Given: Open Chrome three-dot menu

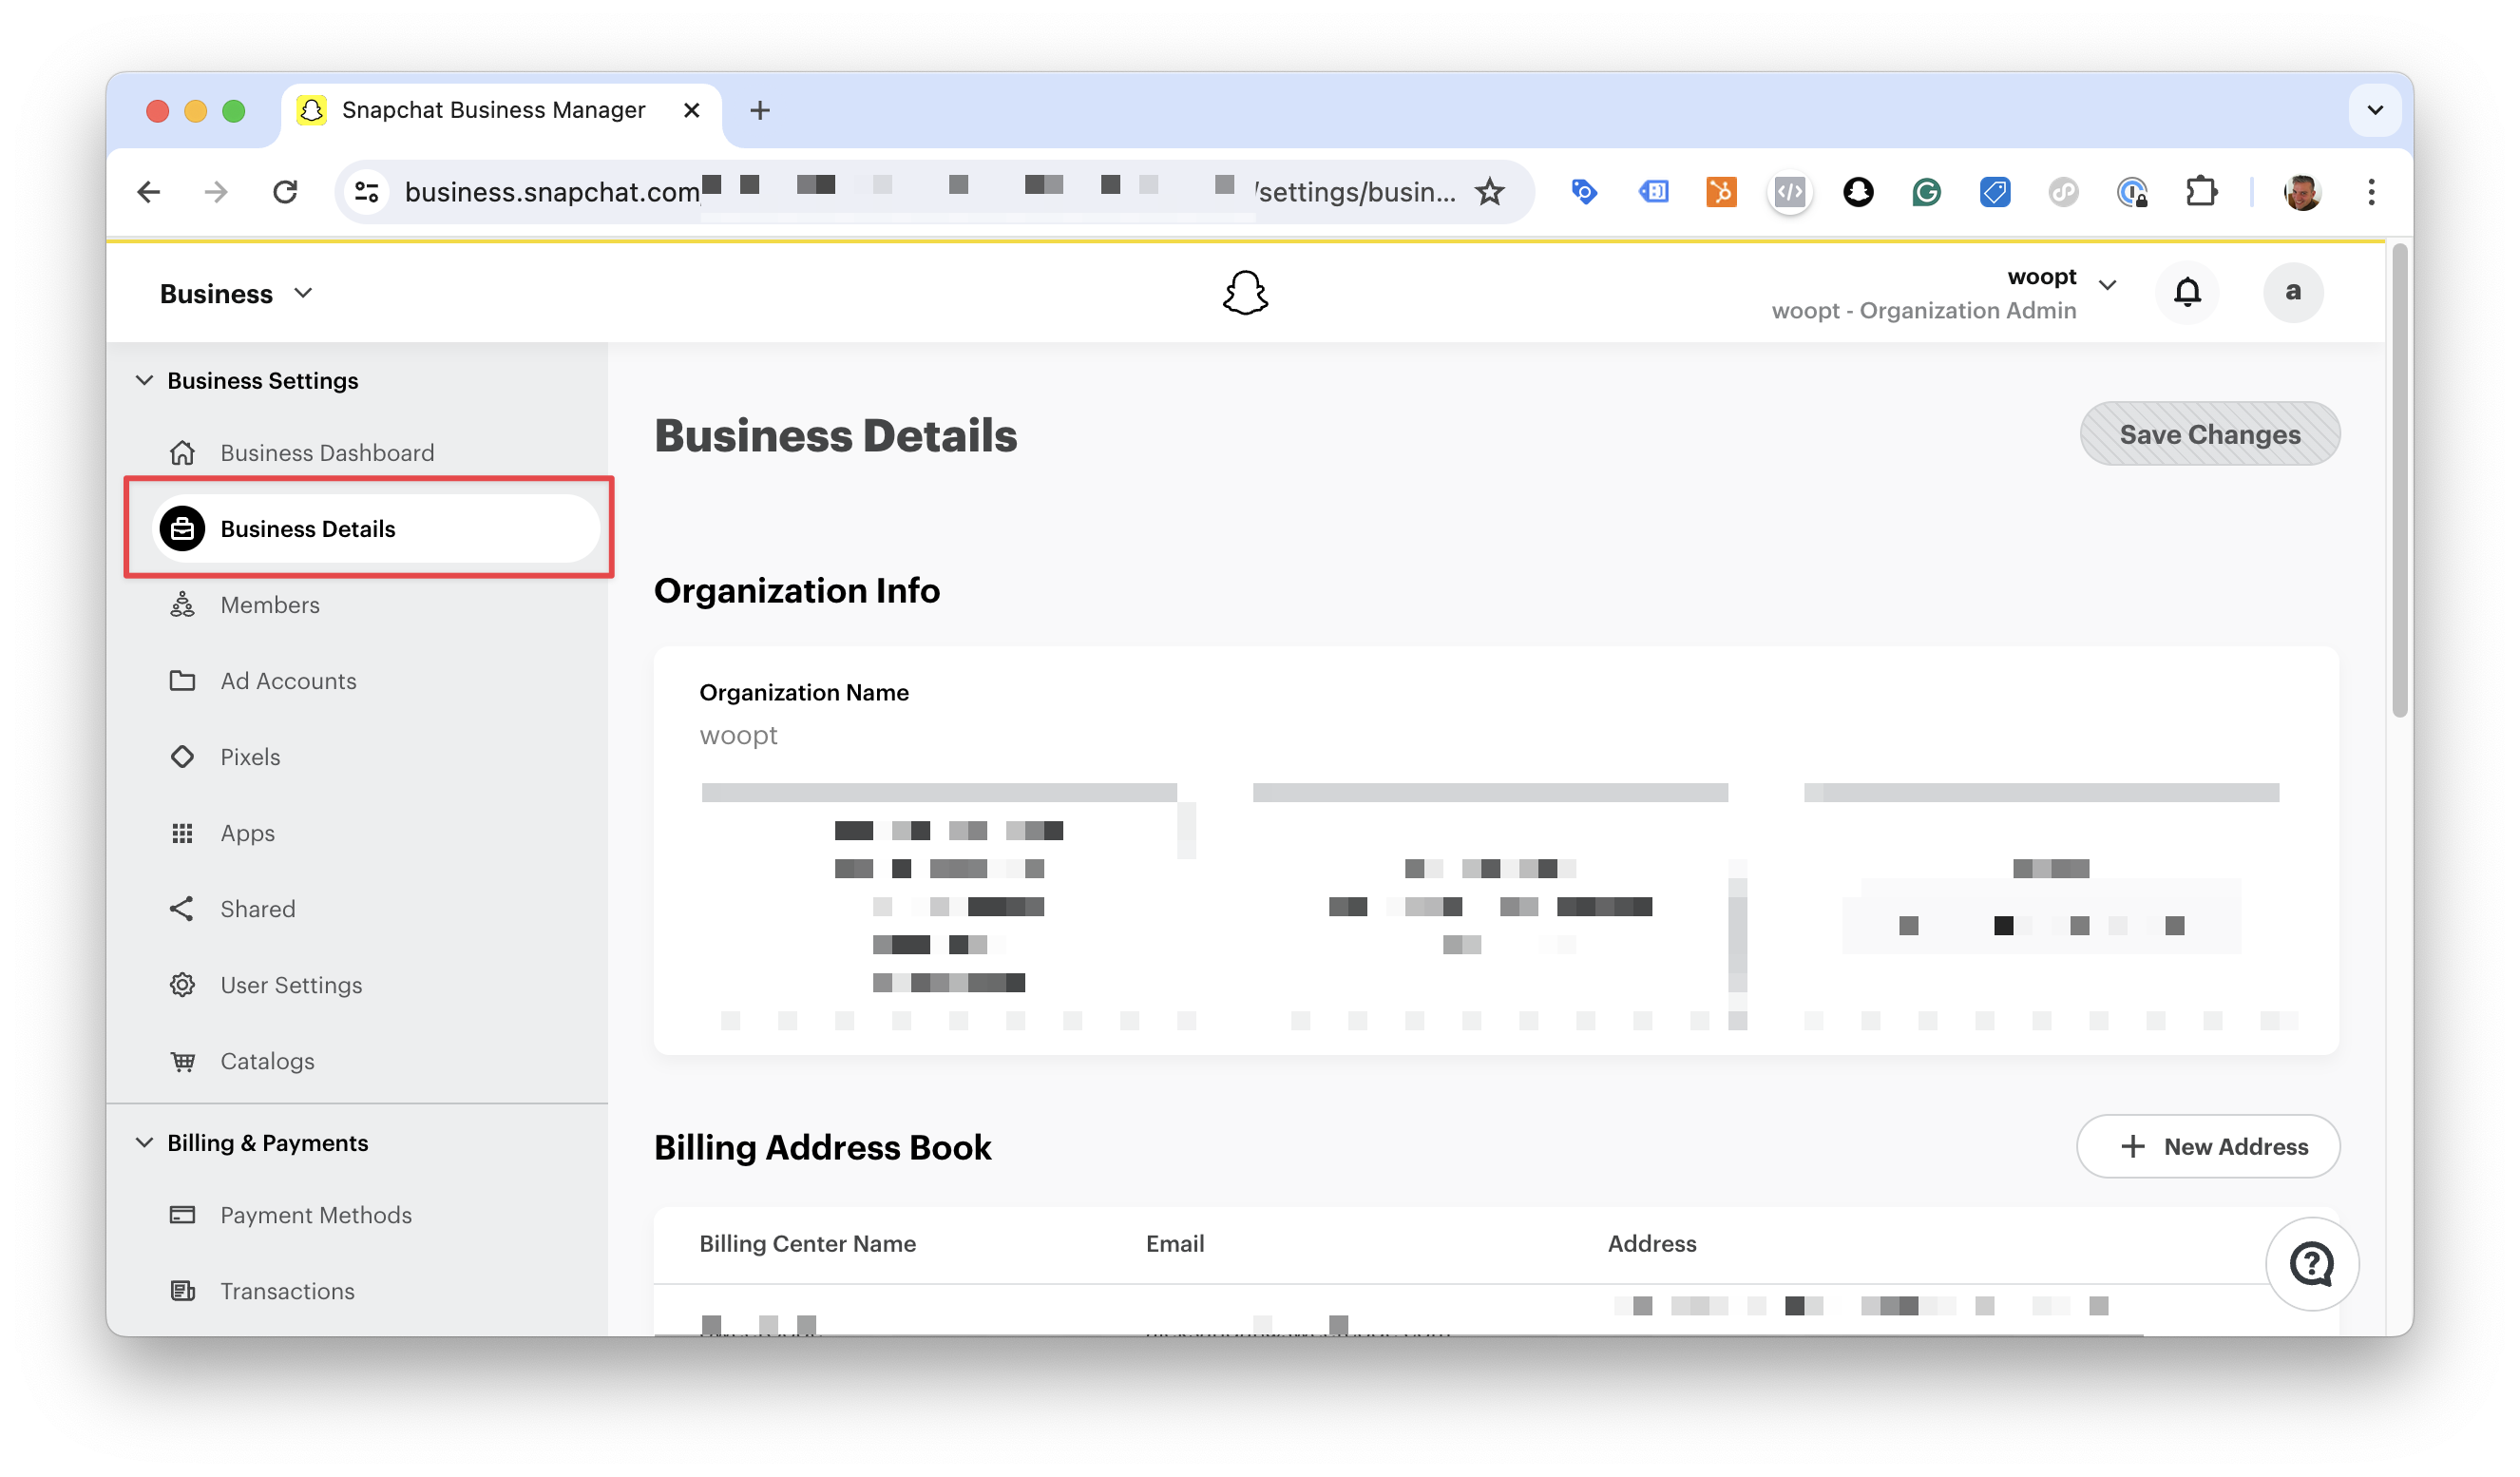Looking at the screenshot, I should tap(2371, 192).
